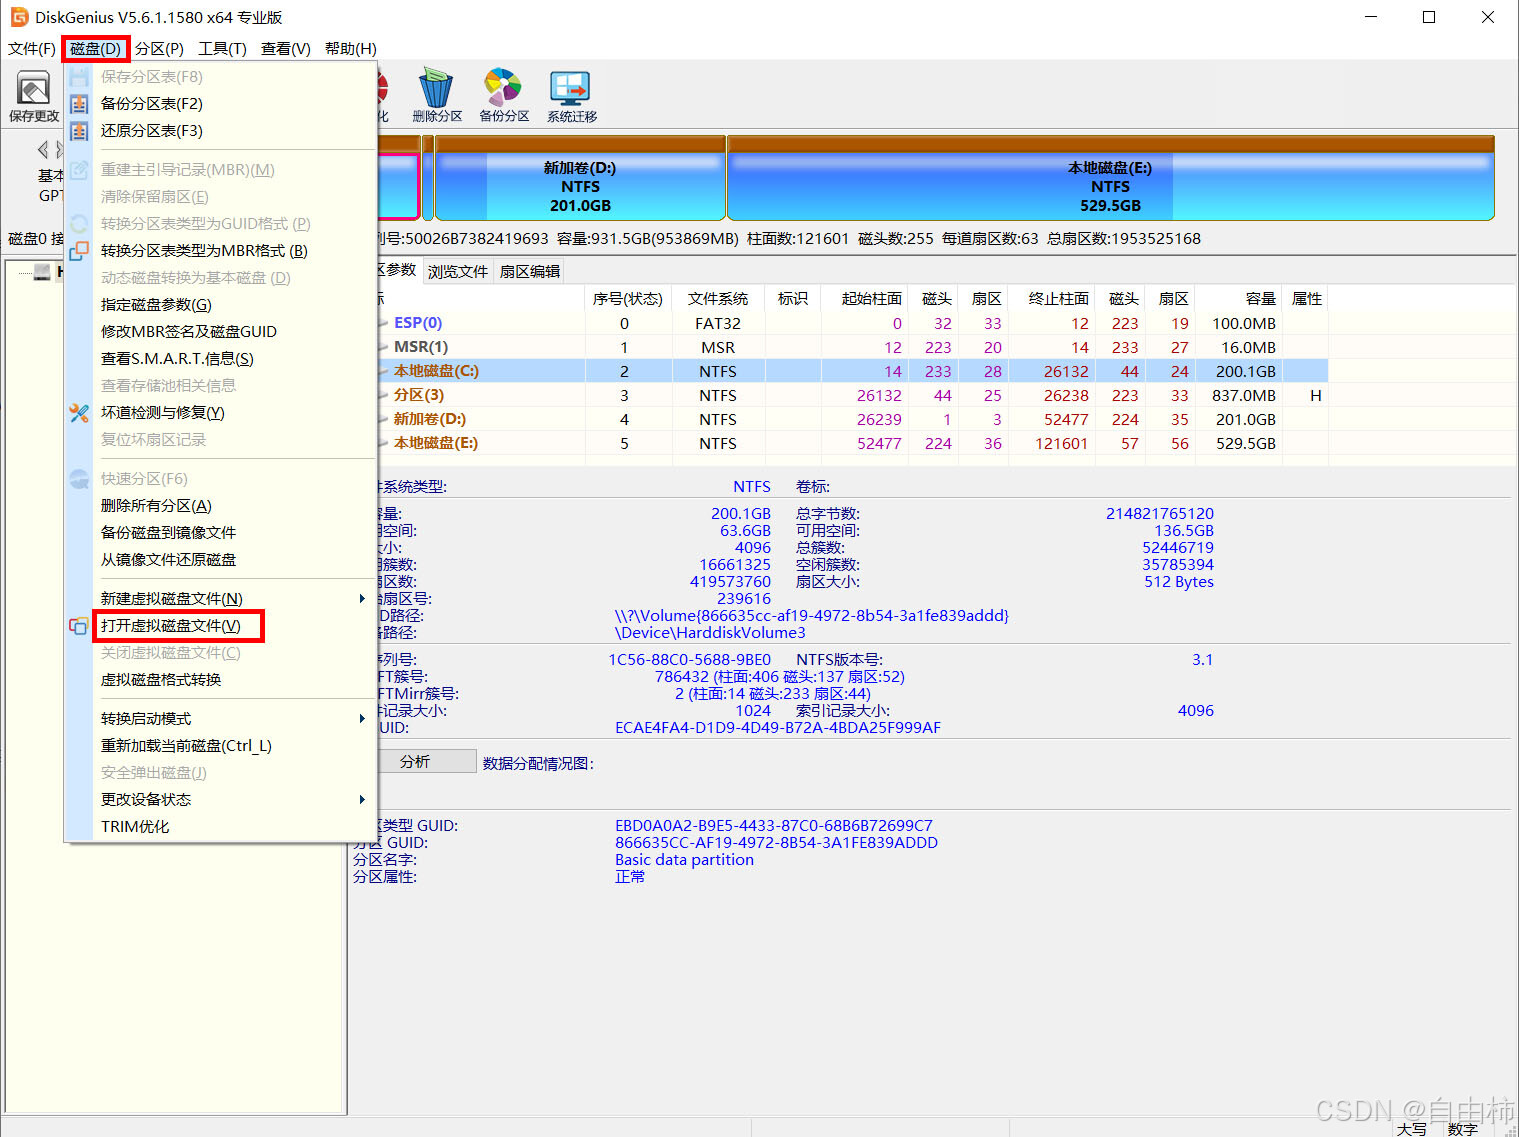Click the 属性 column header
The width and height of the screenshot is (1519, 1137).
[x=1306, y=299]
